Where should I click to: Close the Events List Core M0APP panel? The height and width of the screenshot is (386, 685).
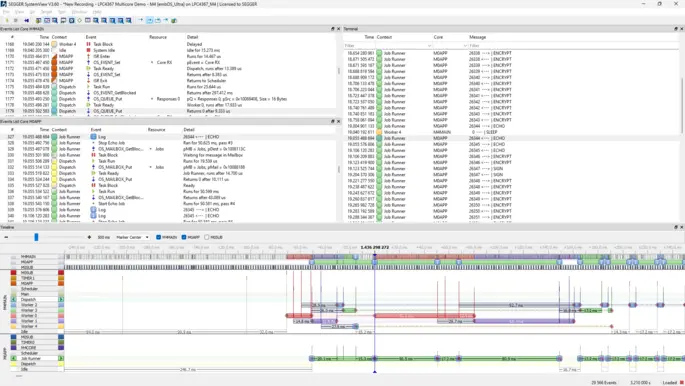pyautogui.click(x=338, y=121)
